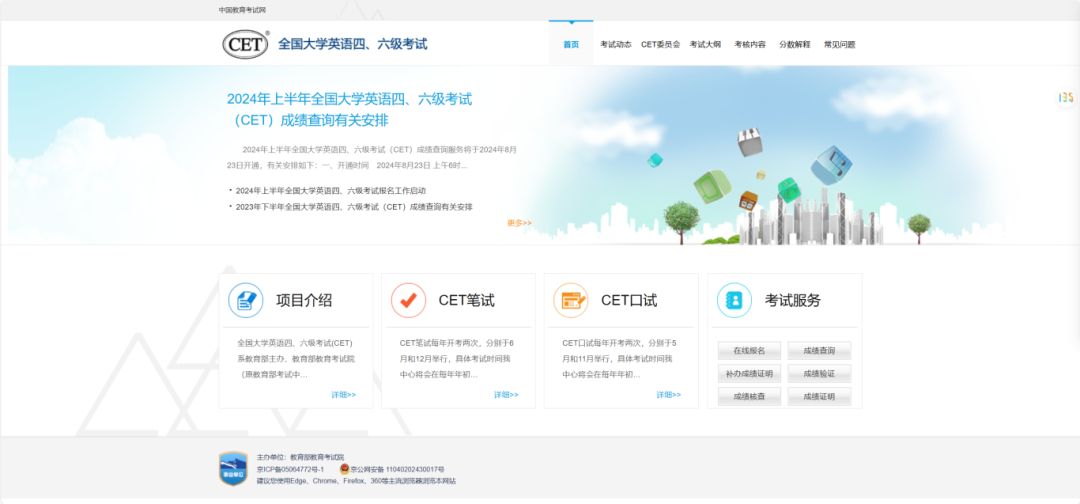Click the 考试服务 card heading
Screen dimensions: 1080x504
(x=793, y=300)
